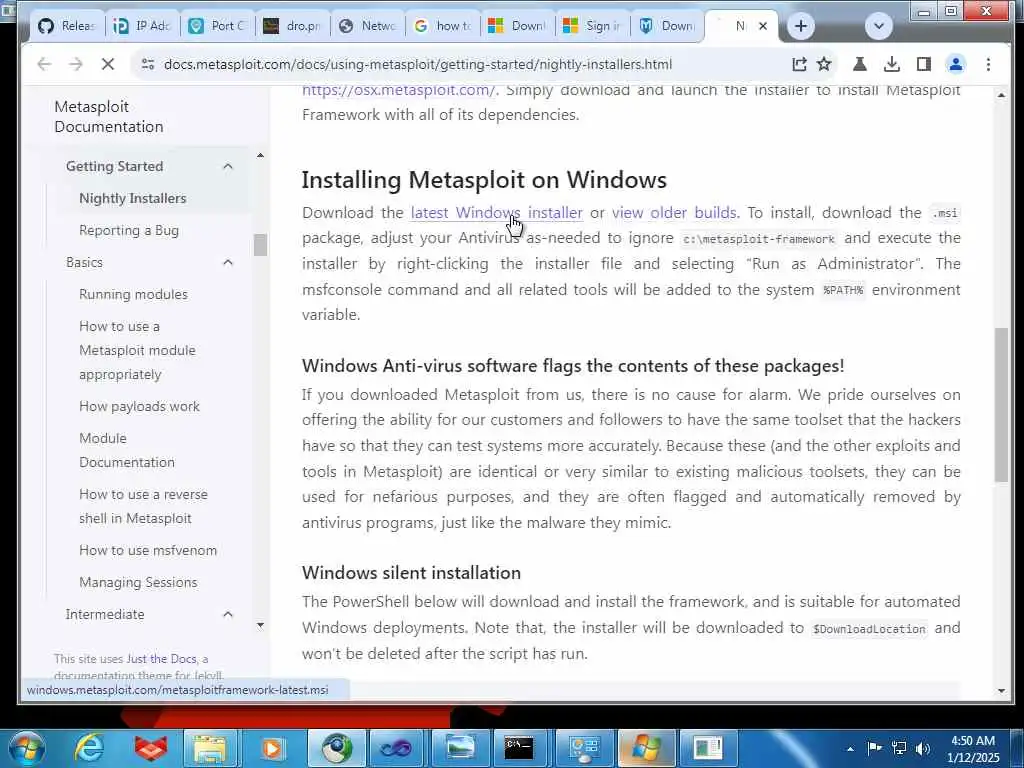This screenshot has height=768, width=1024.
Task: Open the Windows Start button
Action: tap(26, 748)
